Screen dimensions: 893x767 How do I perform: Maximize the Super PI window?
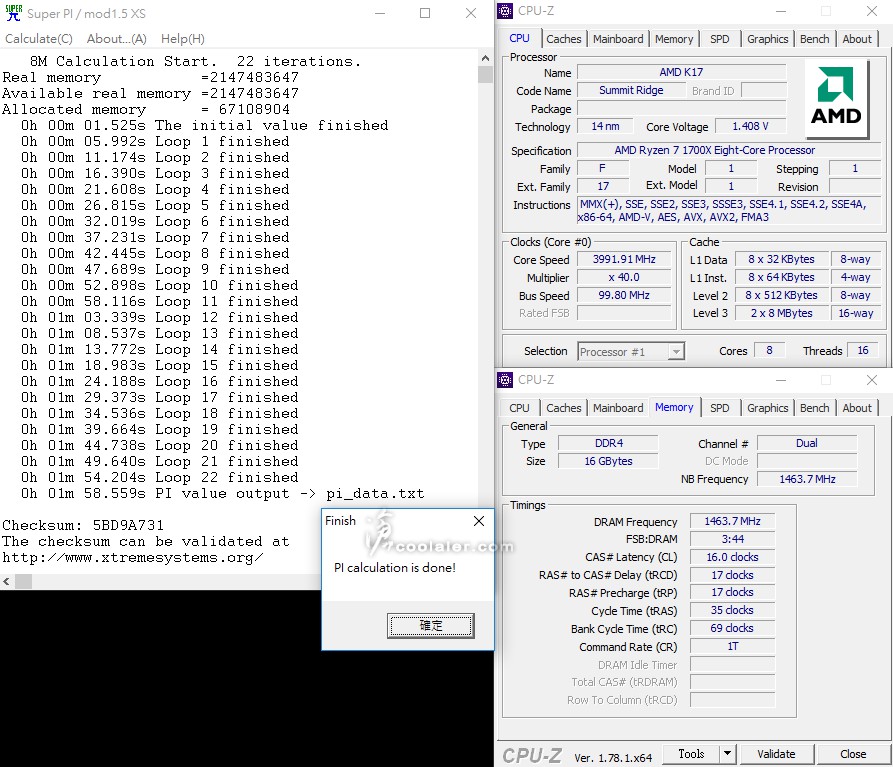pyautogui.click(x=425, y=13)
